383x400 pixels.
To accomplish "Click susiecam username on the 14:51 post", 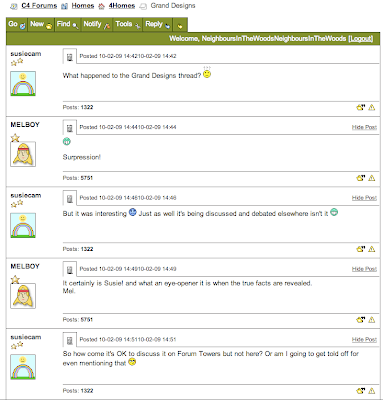I will [x=26, y=337].
